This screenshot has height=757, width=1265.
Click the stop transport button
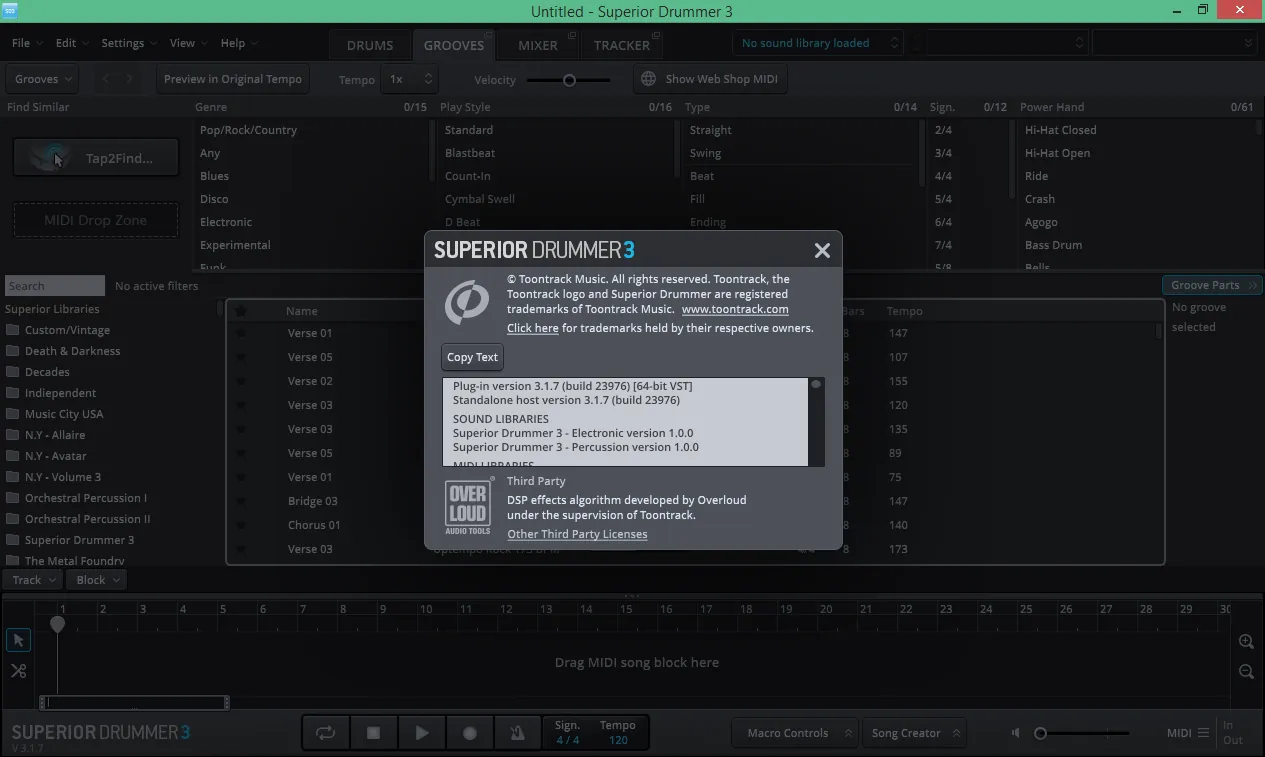coord(373,733)
